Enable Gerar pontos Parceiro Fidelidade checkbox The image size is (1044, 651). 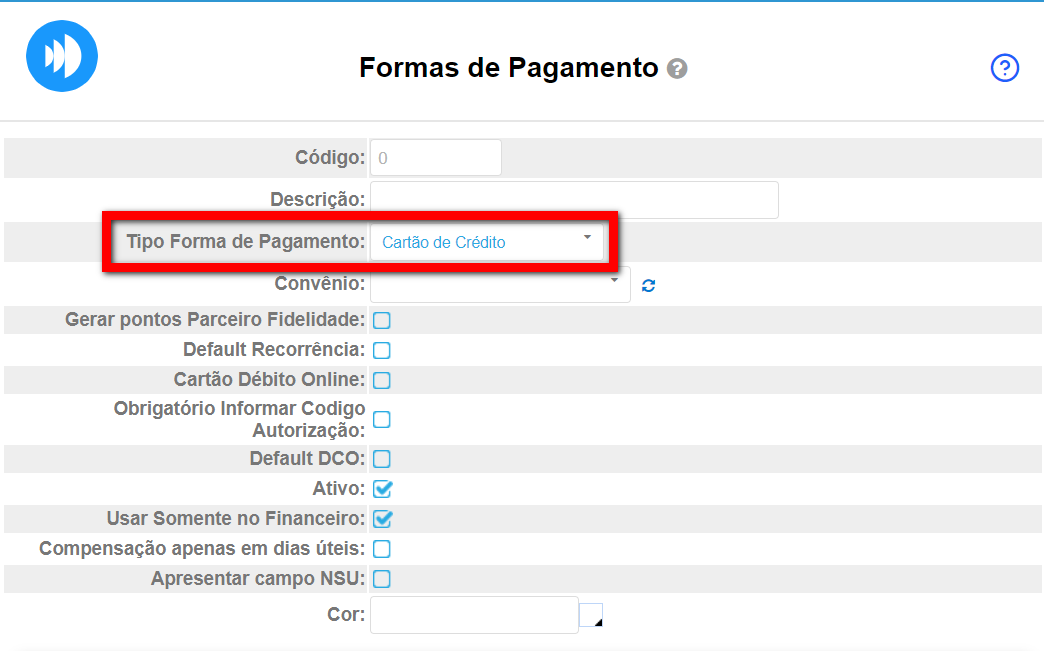click(x=382, y=320)
